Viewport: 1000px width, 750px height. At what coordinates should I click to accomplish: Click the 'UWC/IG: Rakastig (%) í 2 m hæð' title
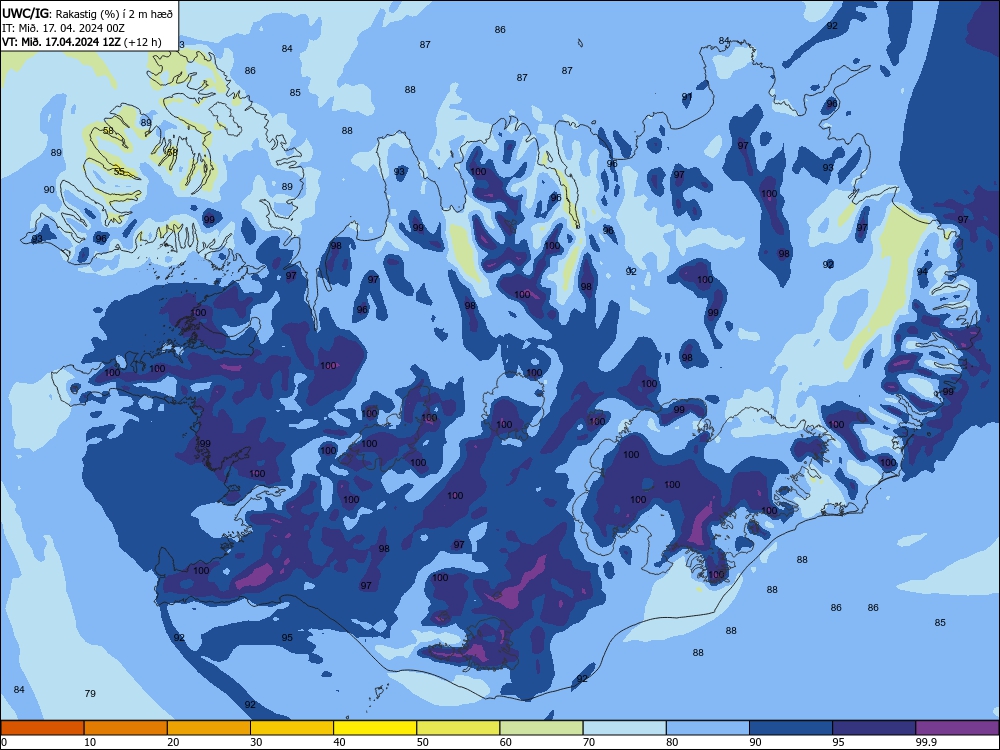tap(87, 13)
